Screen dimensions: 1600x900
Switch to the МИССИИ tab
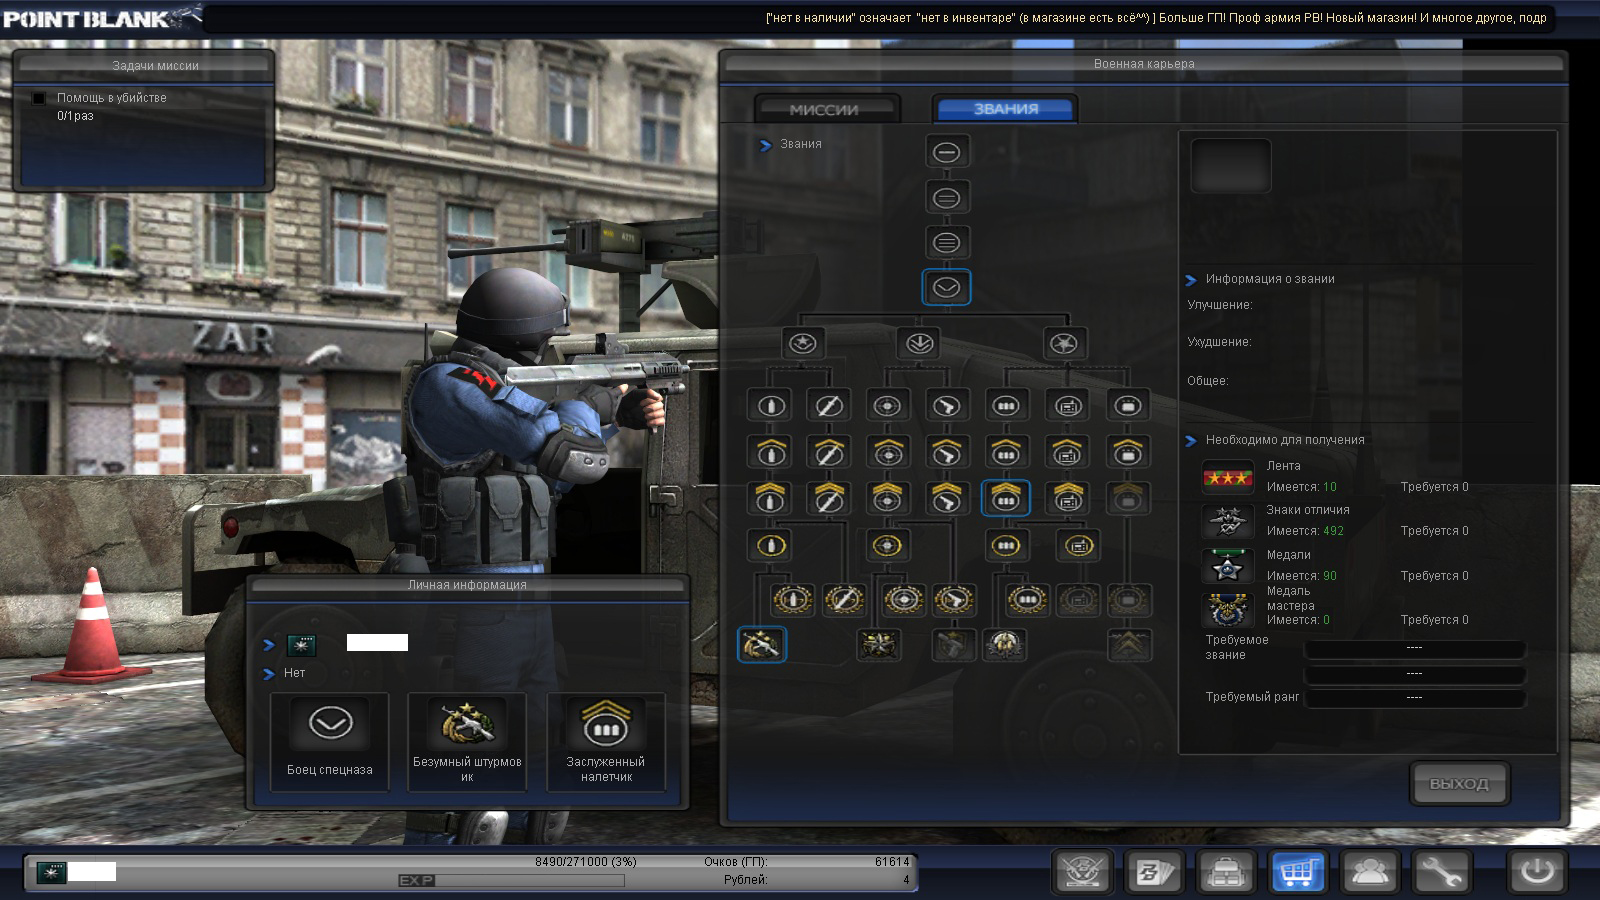825,109
